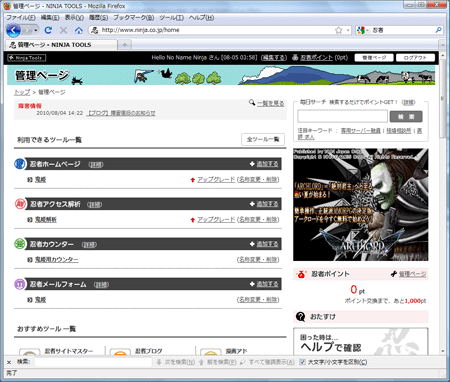The width and height of the screenshot is (450, 382).
Task: Reload the page with the refresh icon
Action: click(48, 30)
